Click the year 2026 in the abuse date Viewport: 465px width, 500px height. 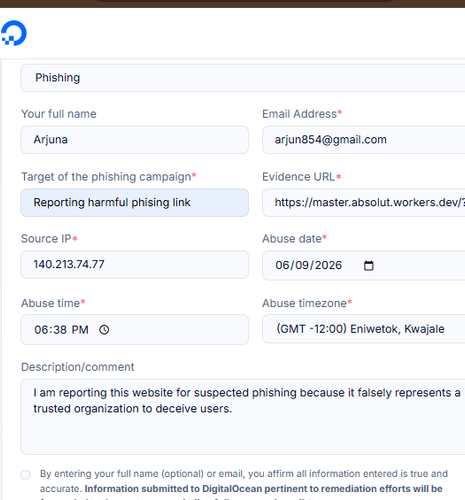point(328,265)
